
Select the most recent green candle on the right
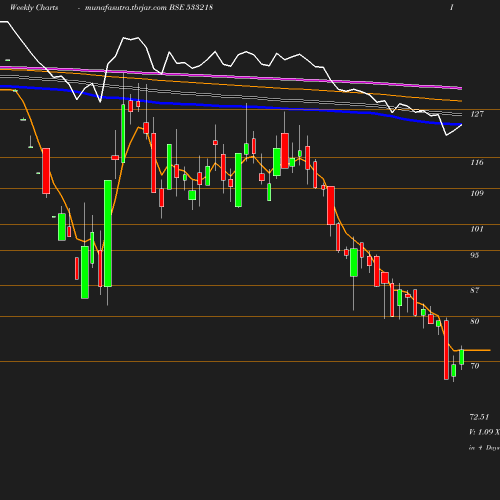[462, 357]
